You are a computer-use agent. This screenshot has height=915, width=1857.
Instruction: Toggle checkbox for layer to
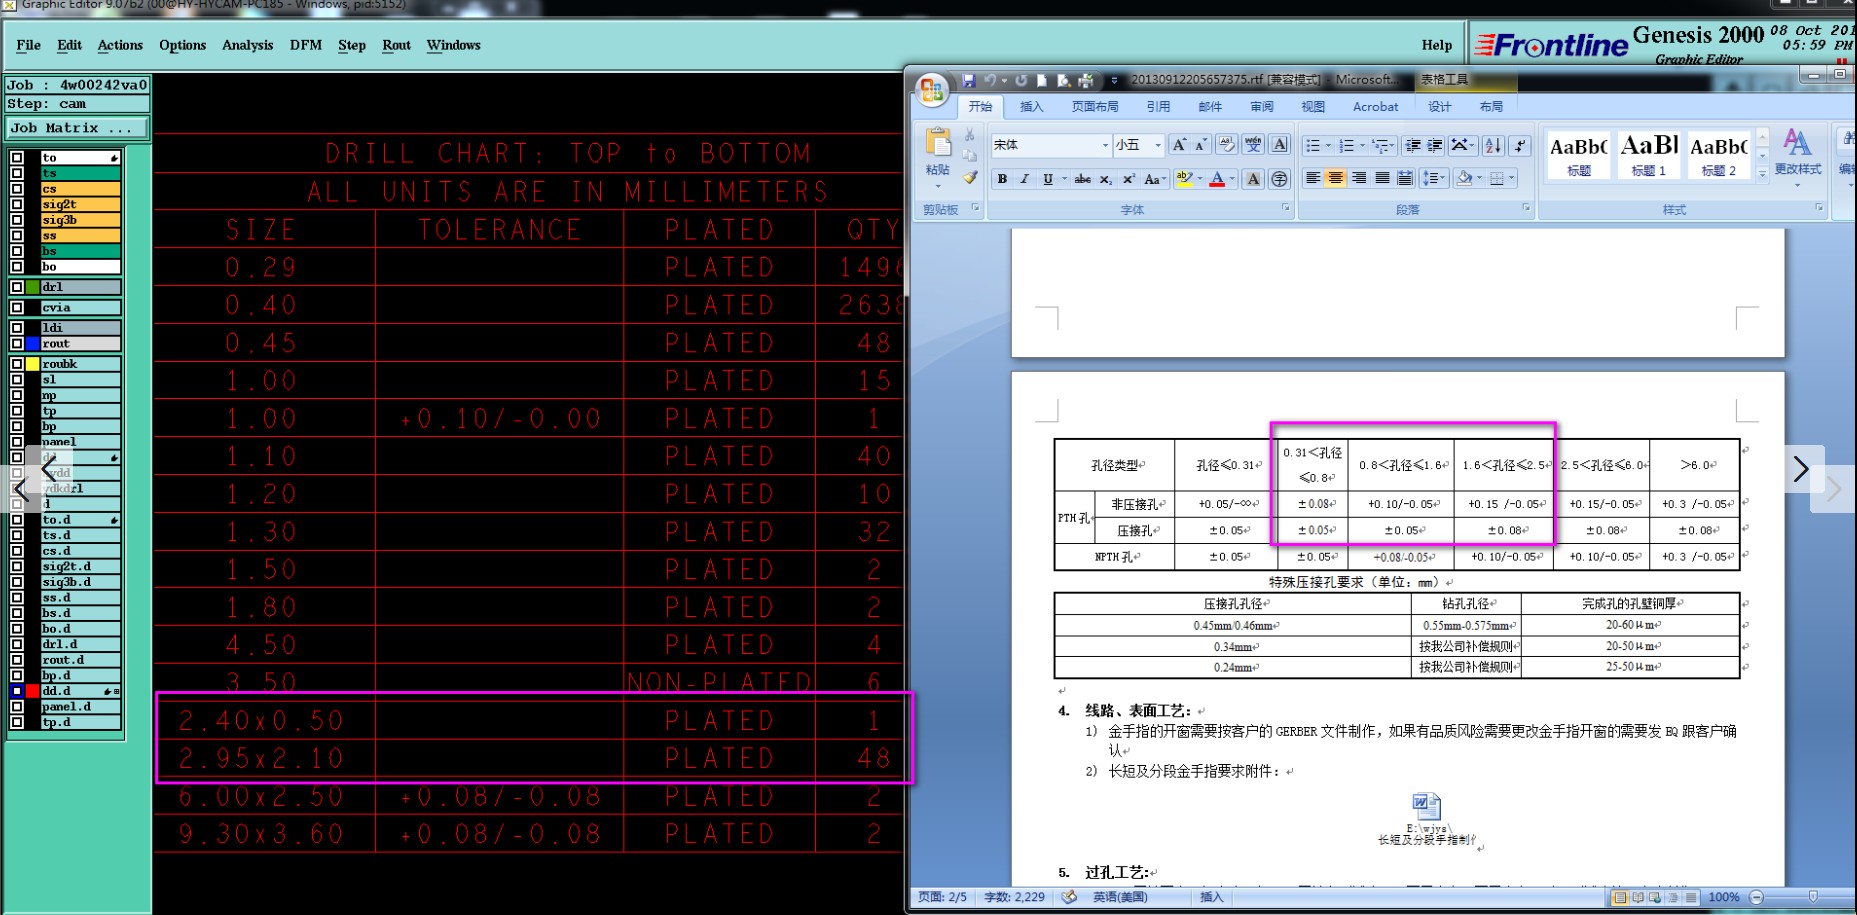pyautogui.click(x=17, y=158)
